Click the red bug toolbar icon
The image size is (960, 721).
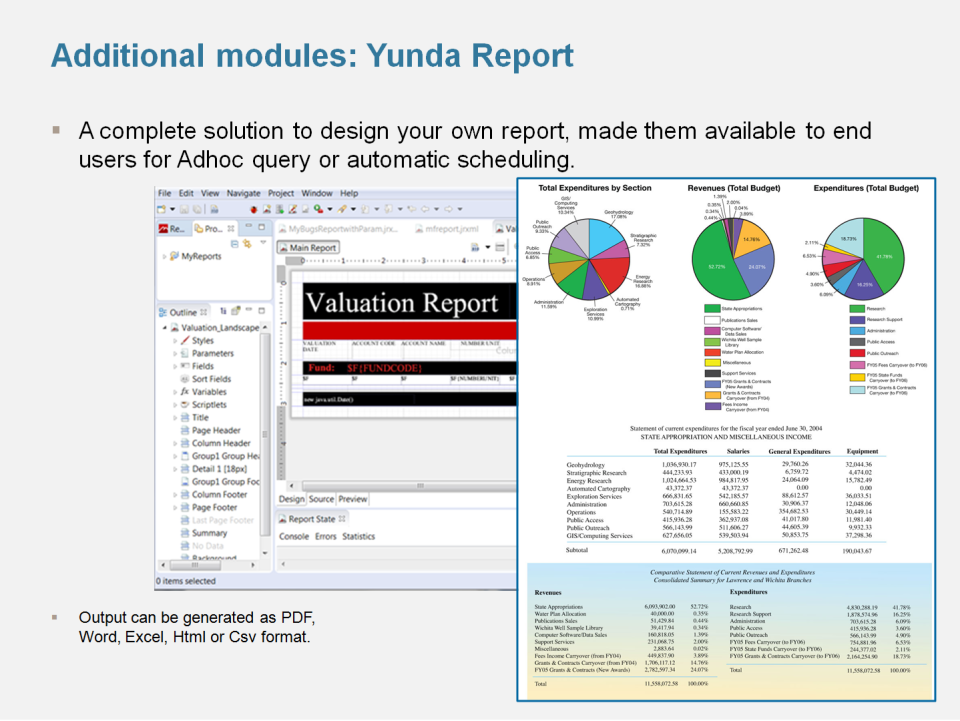(253, 209)
